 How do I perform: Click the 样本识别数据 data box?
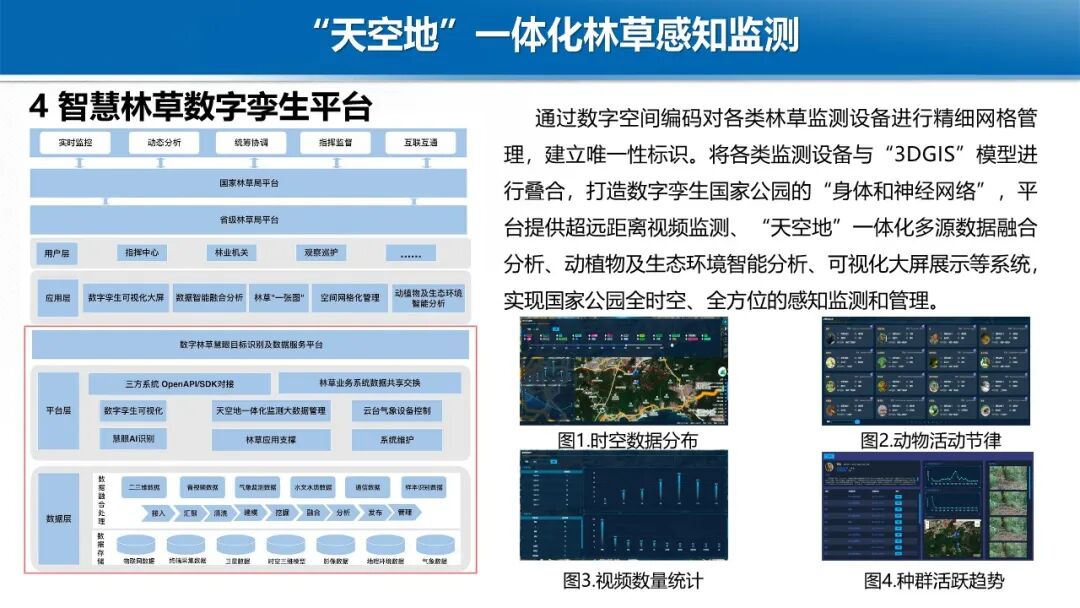[424, 487]
